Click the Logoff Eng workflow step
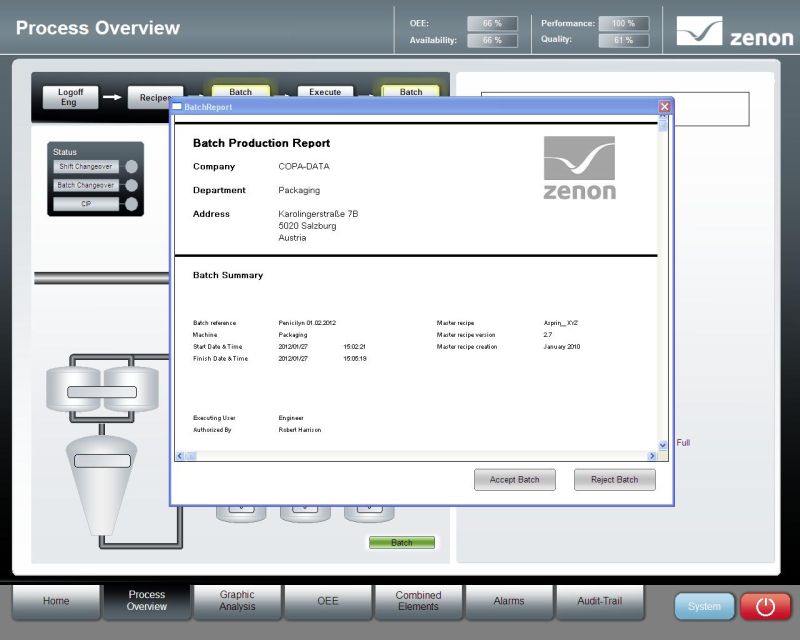The width and height of the screenshot is (800, 640). click(x=71, y=97)
